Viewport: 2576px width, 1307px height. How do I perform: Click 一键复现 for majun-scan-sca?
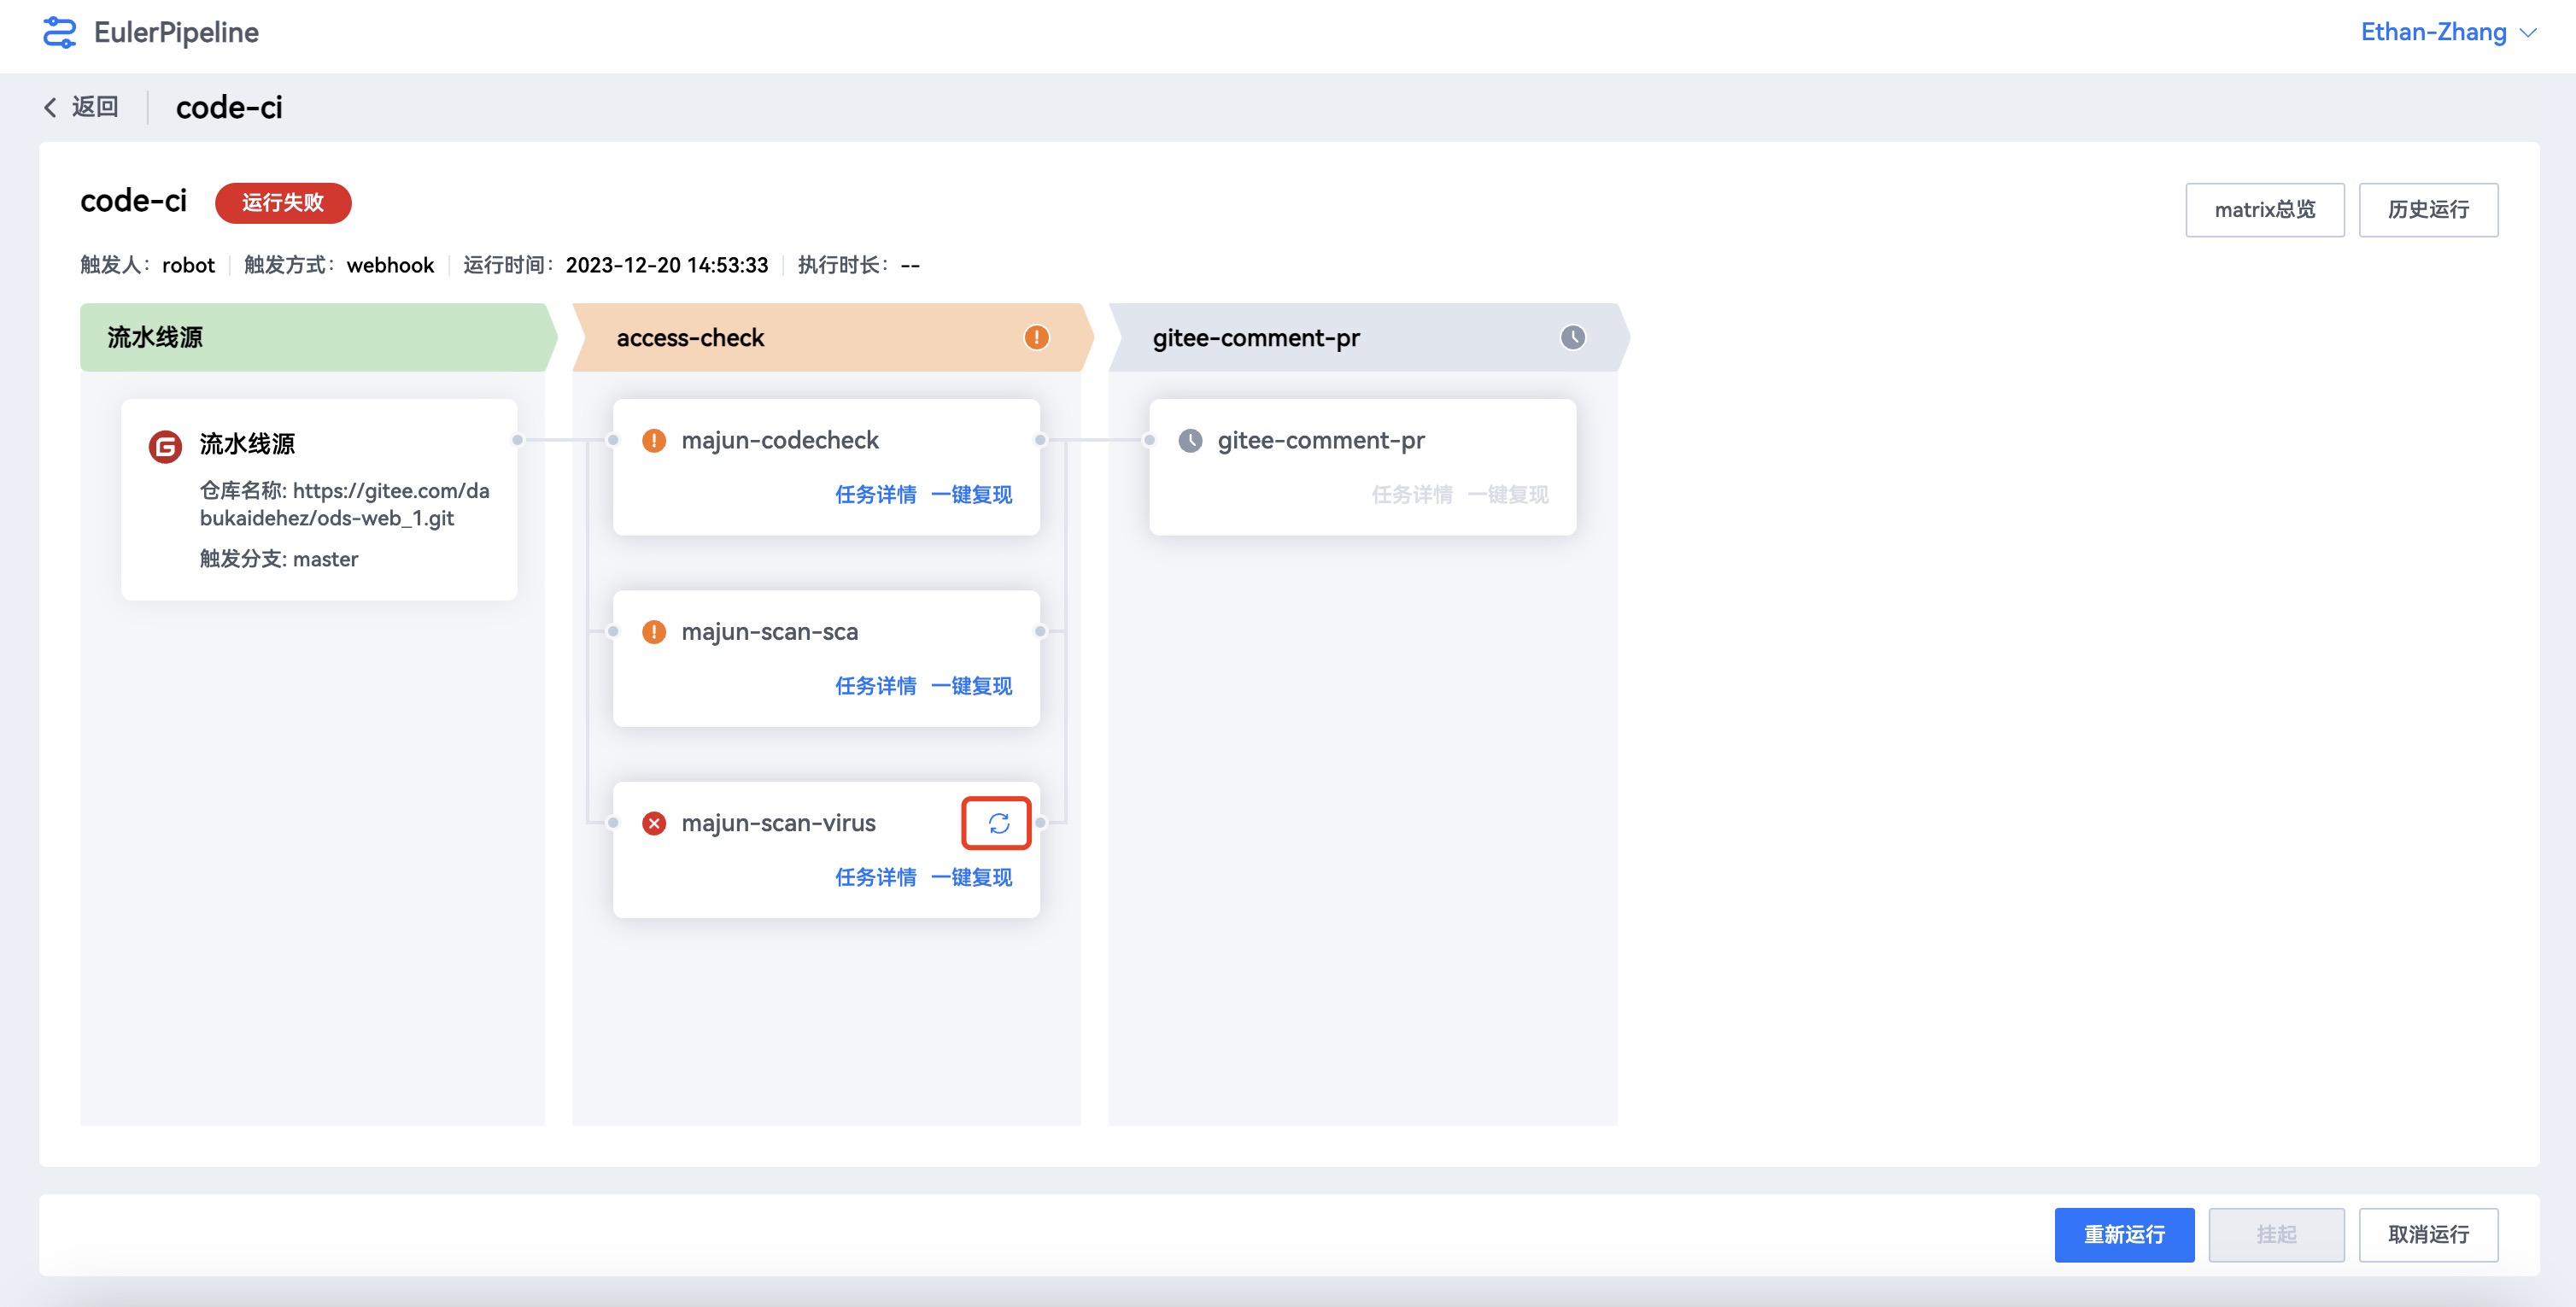pos(971,686)
